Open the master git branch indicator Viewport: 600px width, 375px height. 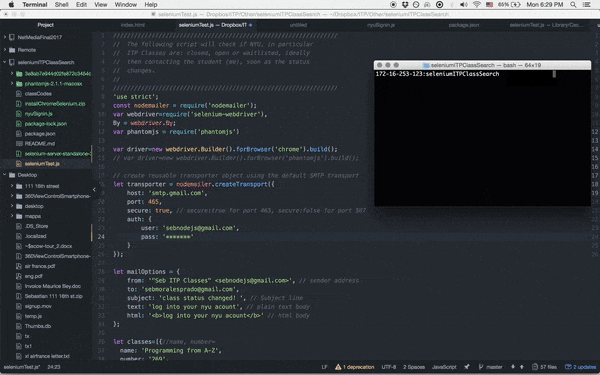pyautogui.click(x=491, y=367)
